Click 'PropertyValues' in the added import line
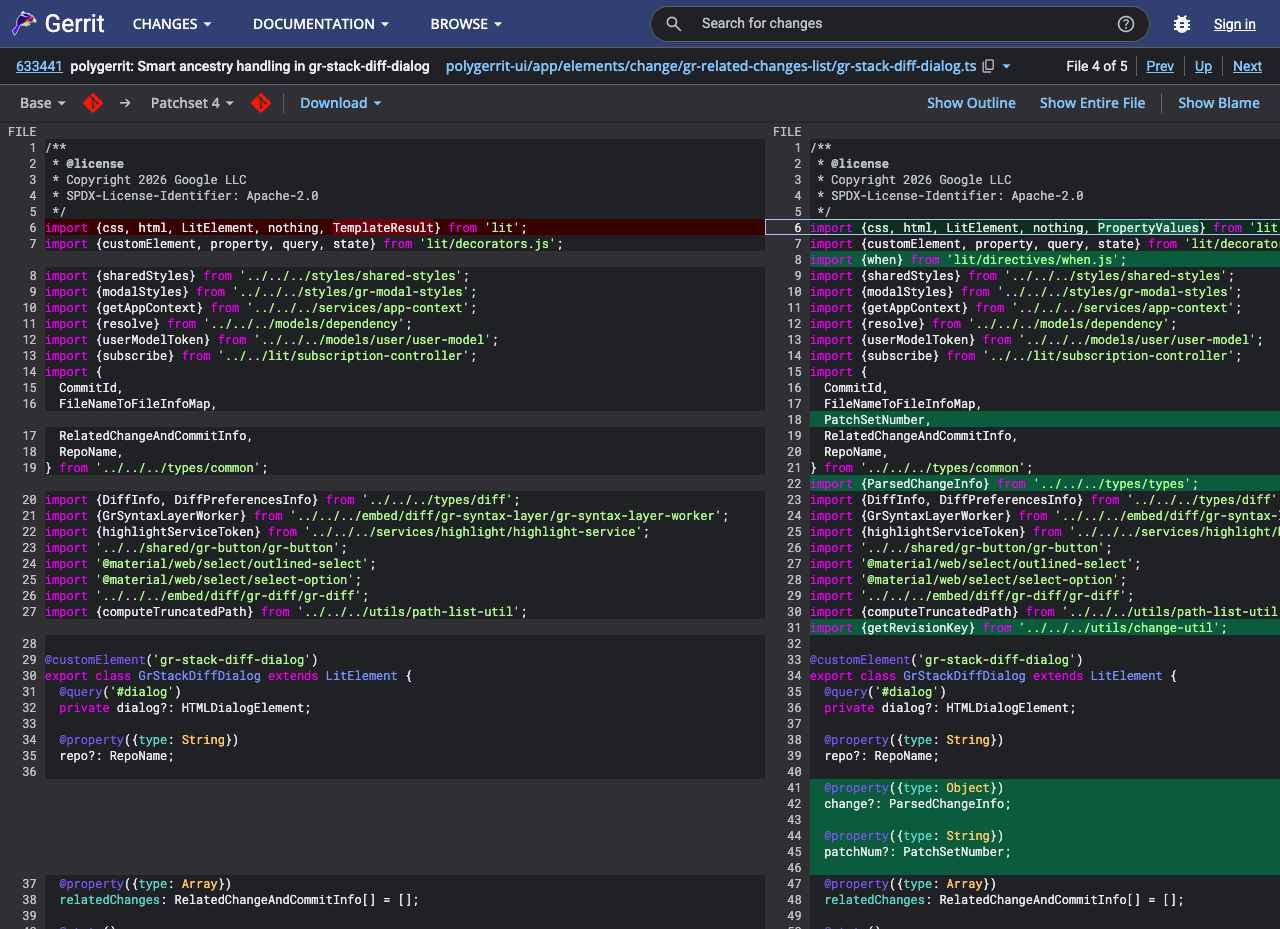Viewport: 1280px width, 929px height. pyautogui.click(x=1148, y=228)
